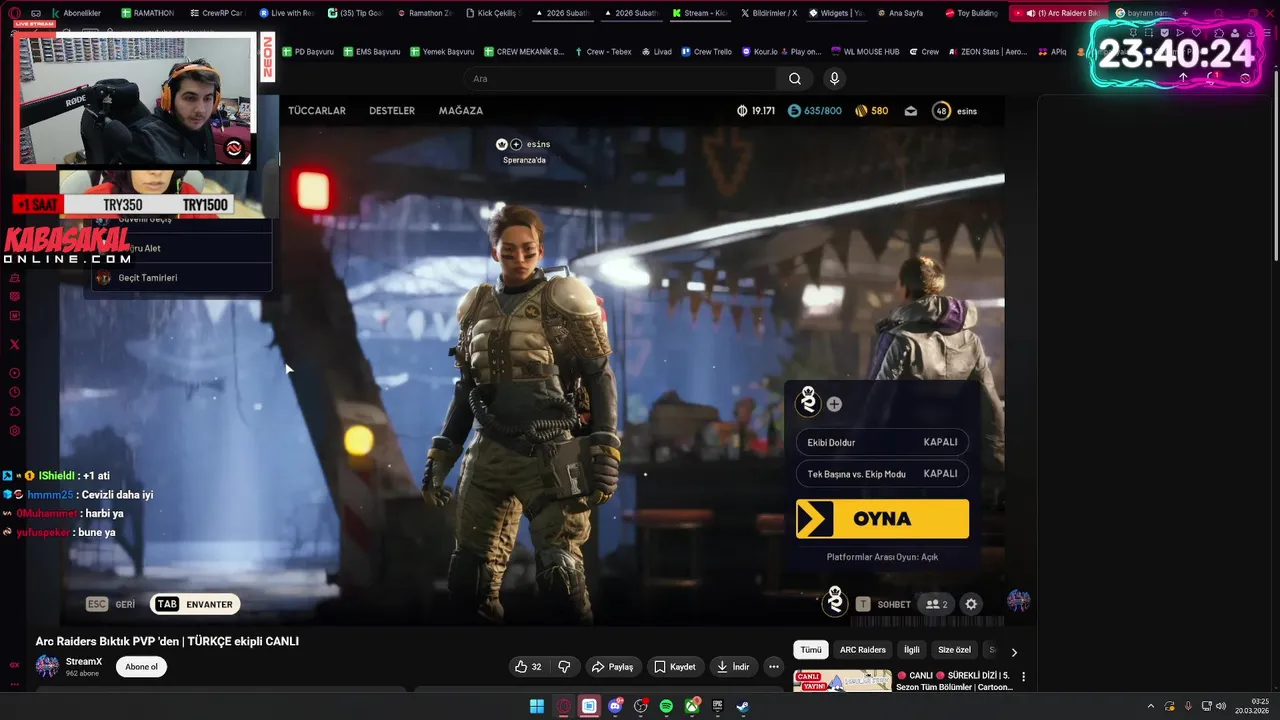Open the EMS Başvuru bookmark

pos(371,51)
